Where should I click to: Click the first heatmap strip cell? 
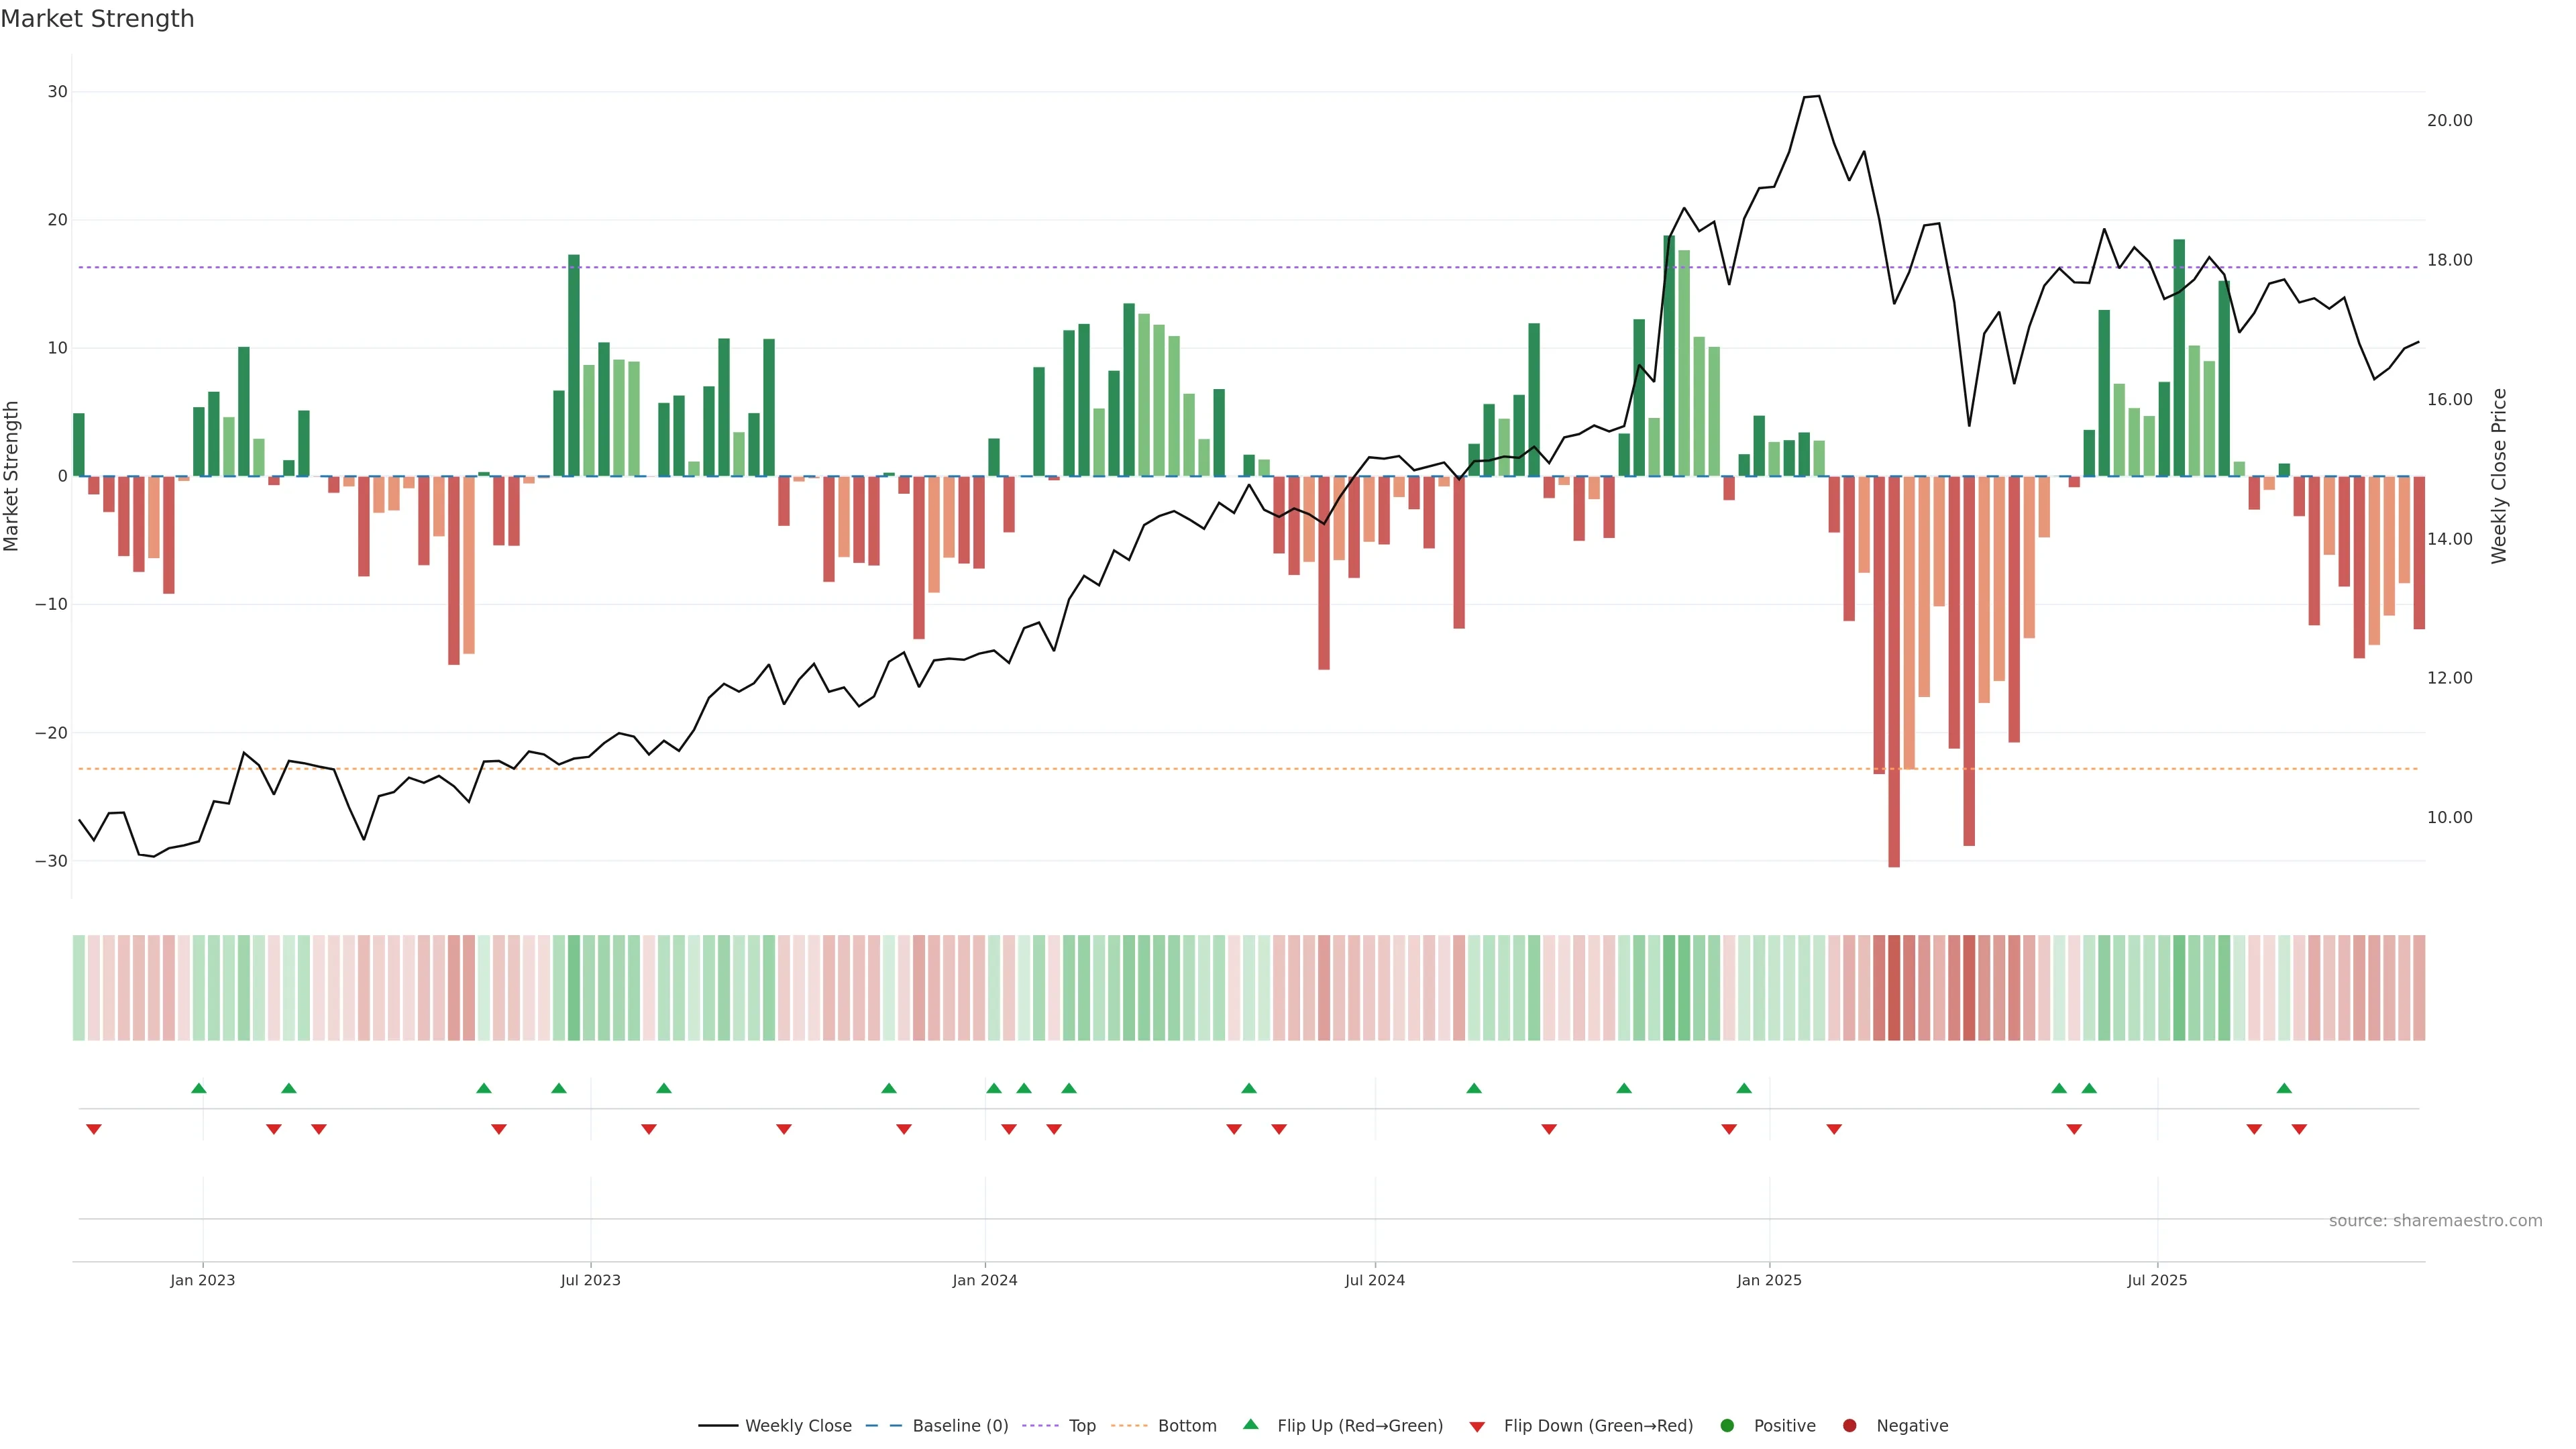(79, 987)
